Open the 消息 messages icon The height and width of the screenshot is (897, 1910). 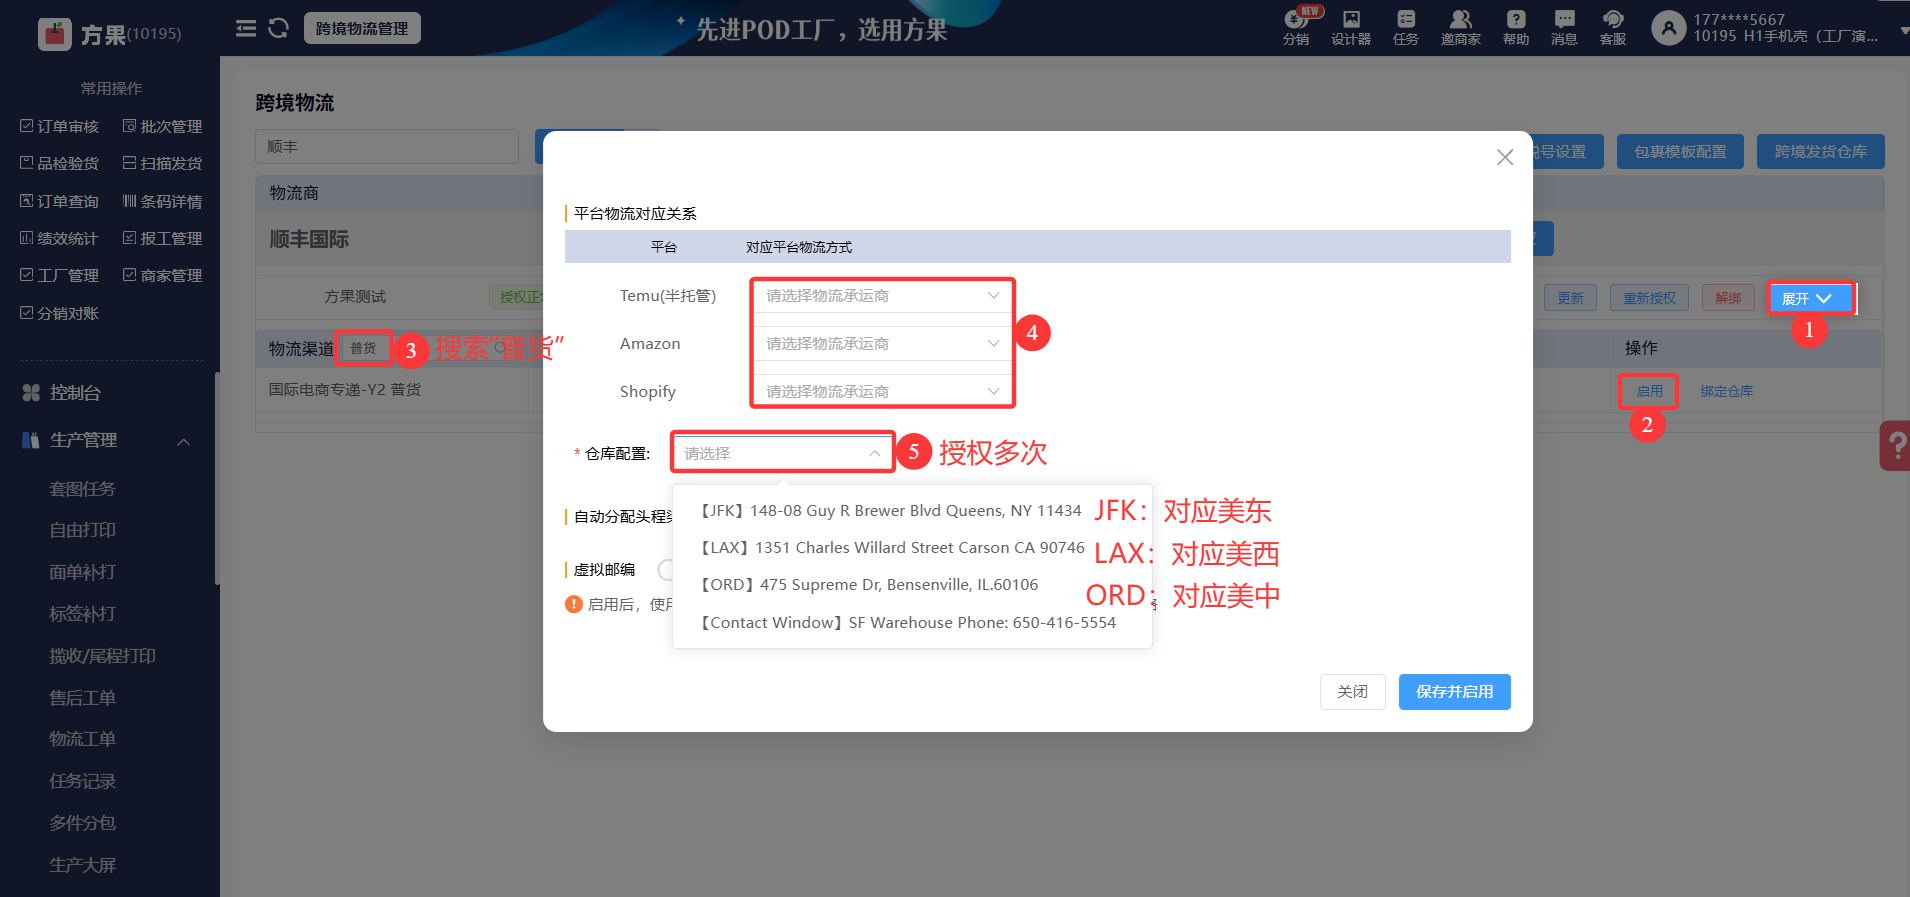[1564, 27]
